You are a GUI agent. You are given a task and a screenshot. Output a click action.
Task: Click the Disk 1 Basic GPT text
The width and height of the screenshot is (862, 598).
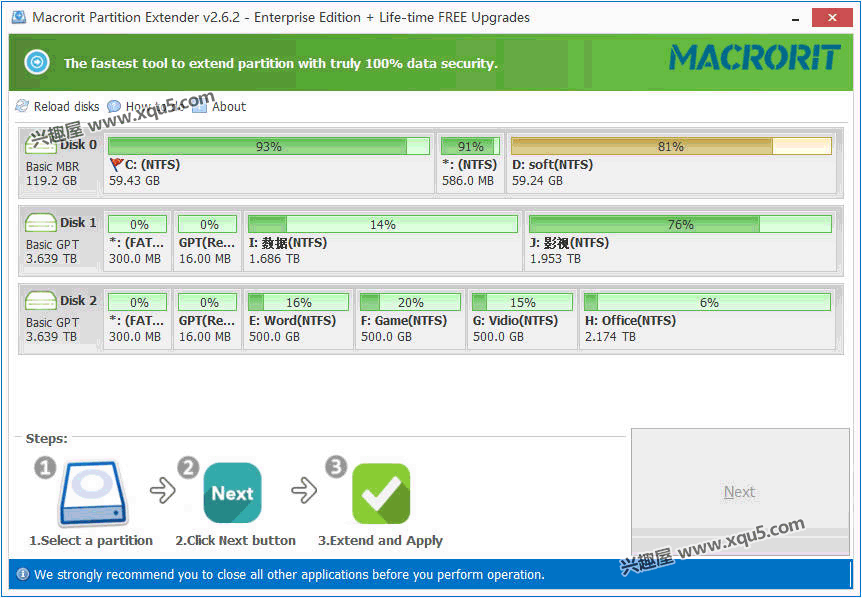click(x=53, y=244)
